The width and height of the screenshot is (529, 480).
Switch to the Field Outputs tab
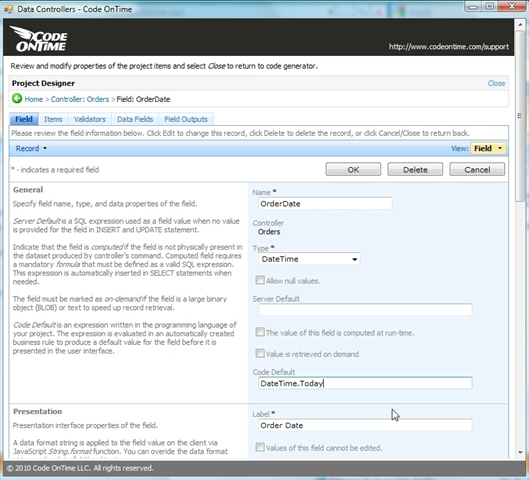[186, 119]
